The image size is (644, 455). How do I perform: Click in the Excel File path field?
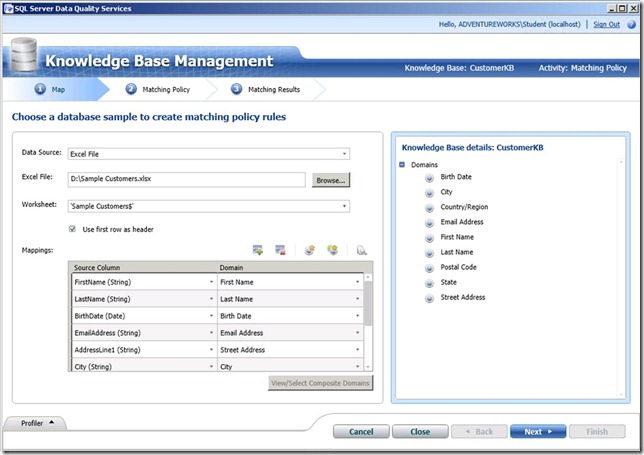[x=186, y=180]
